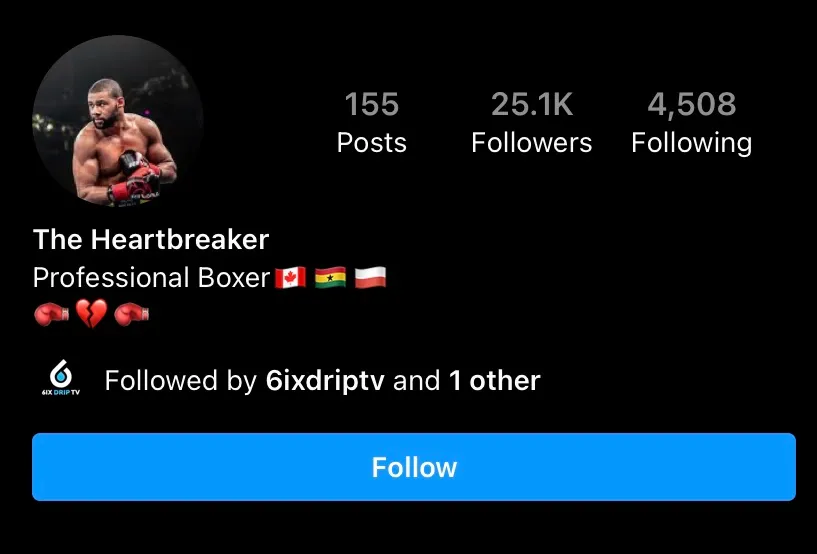Screen dimensions: 817x554
Task: Click the first boxing glove emoji
Action: [x=52, y=314]
